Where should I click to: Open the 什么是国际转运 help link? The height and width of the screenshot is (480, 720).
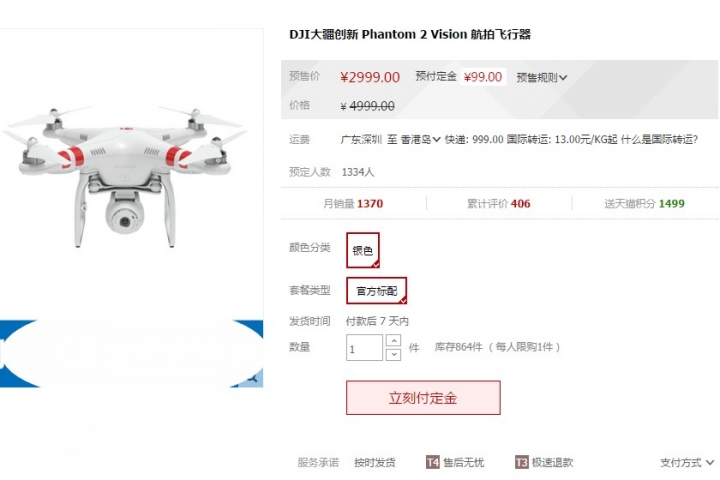click(659, 139)
